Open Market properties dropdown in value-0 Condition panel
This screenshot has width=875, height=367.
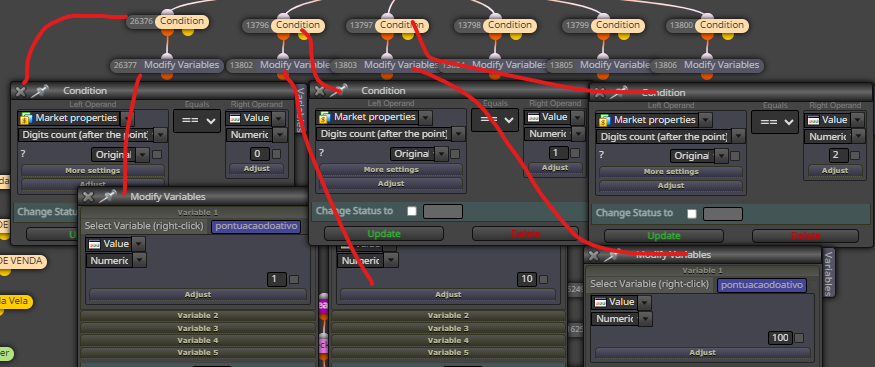[x=127, y=118]
